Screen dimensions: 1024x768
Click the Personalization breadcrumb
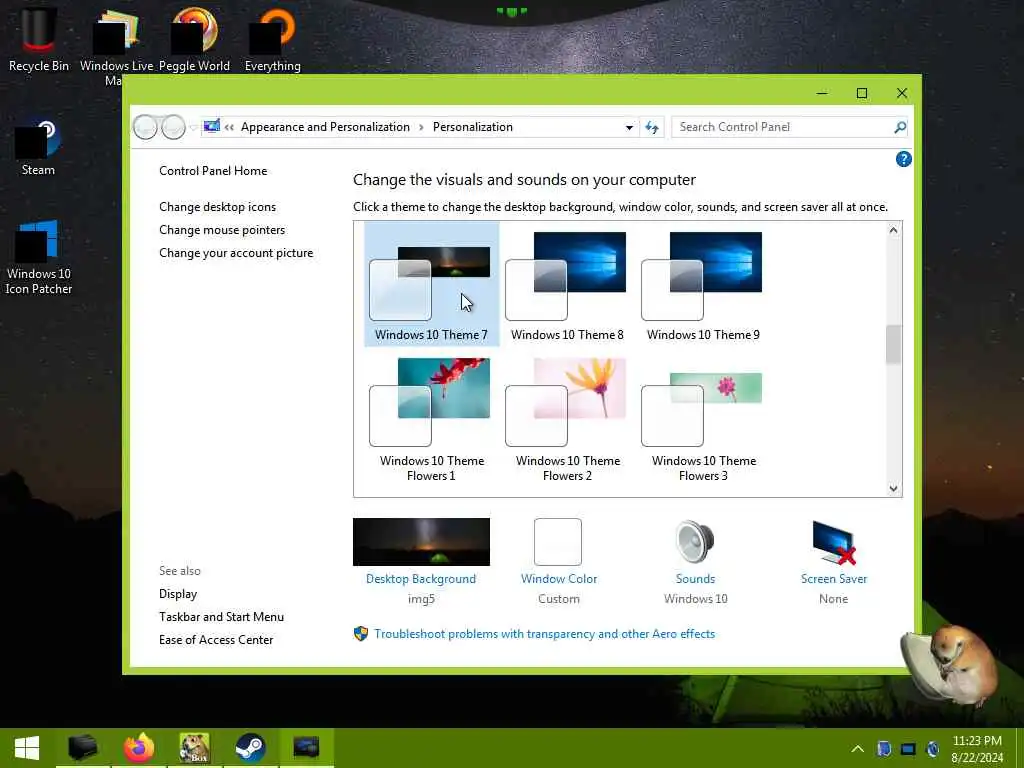(x=473, y=127)
